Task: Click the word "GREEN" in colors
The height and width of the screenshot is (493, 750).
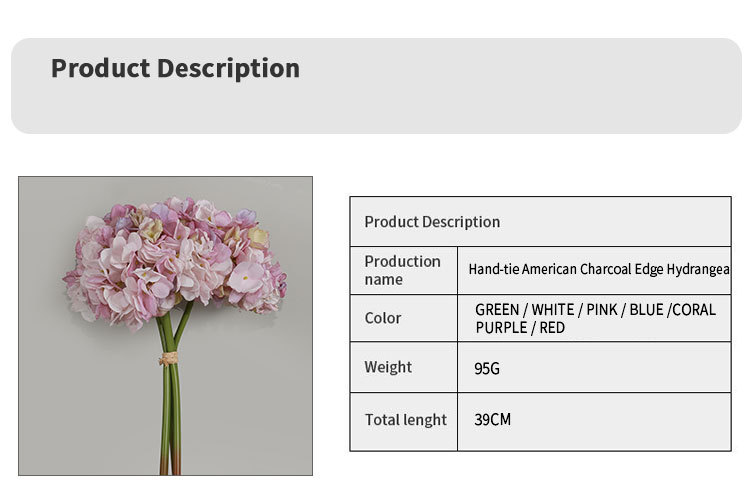Action: coord(497,310)
